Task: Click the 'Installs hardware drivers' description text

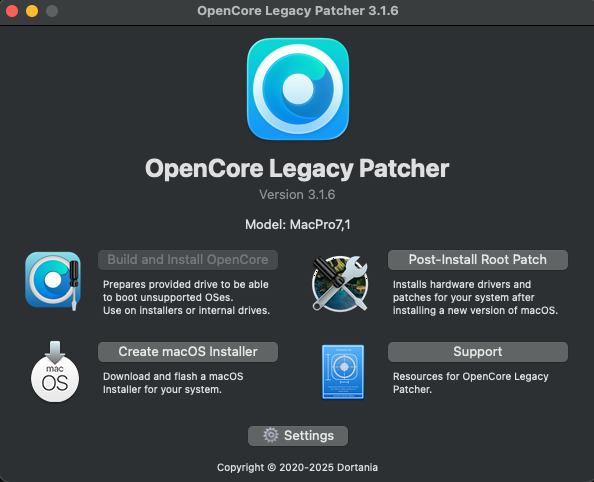Action: pos(475,297)
